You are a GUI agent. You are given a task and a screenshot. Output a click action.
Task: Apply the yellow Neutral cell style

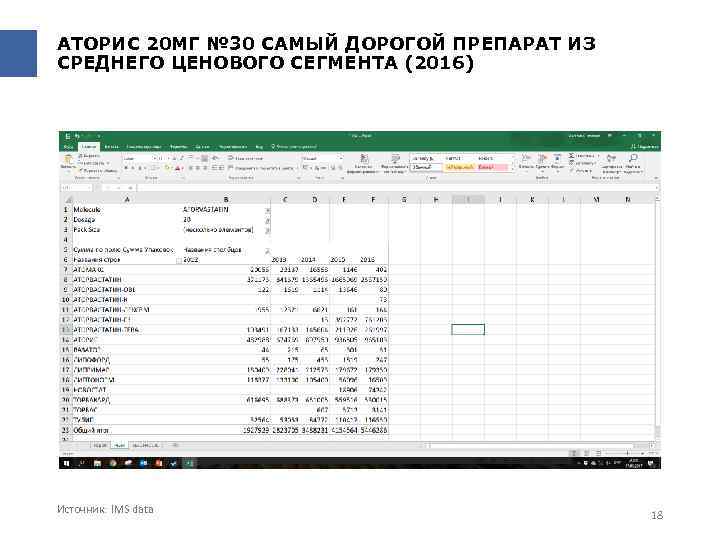click(x=461, y=167)
